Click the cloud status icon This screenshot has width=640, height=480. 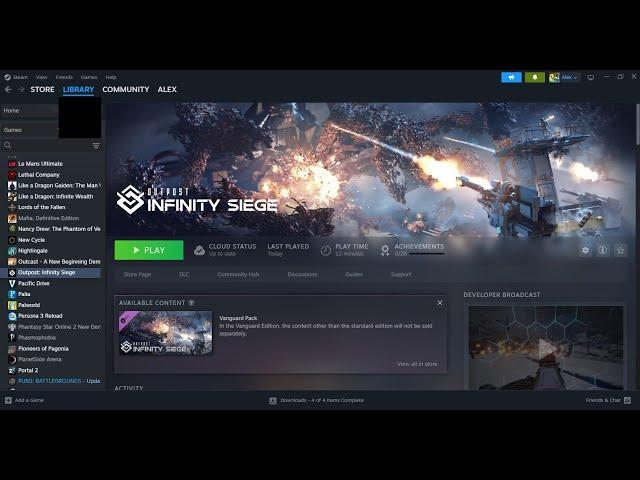[x=199, y=250]
